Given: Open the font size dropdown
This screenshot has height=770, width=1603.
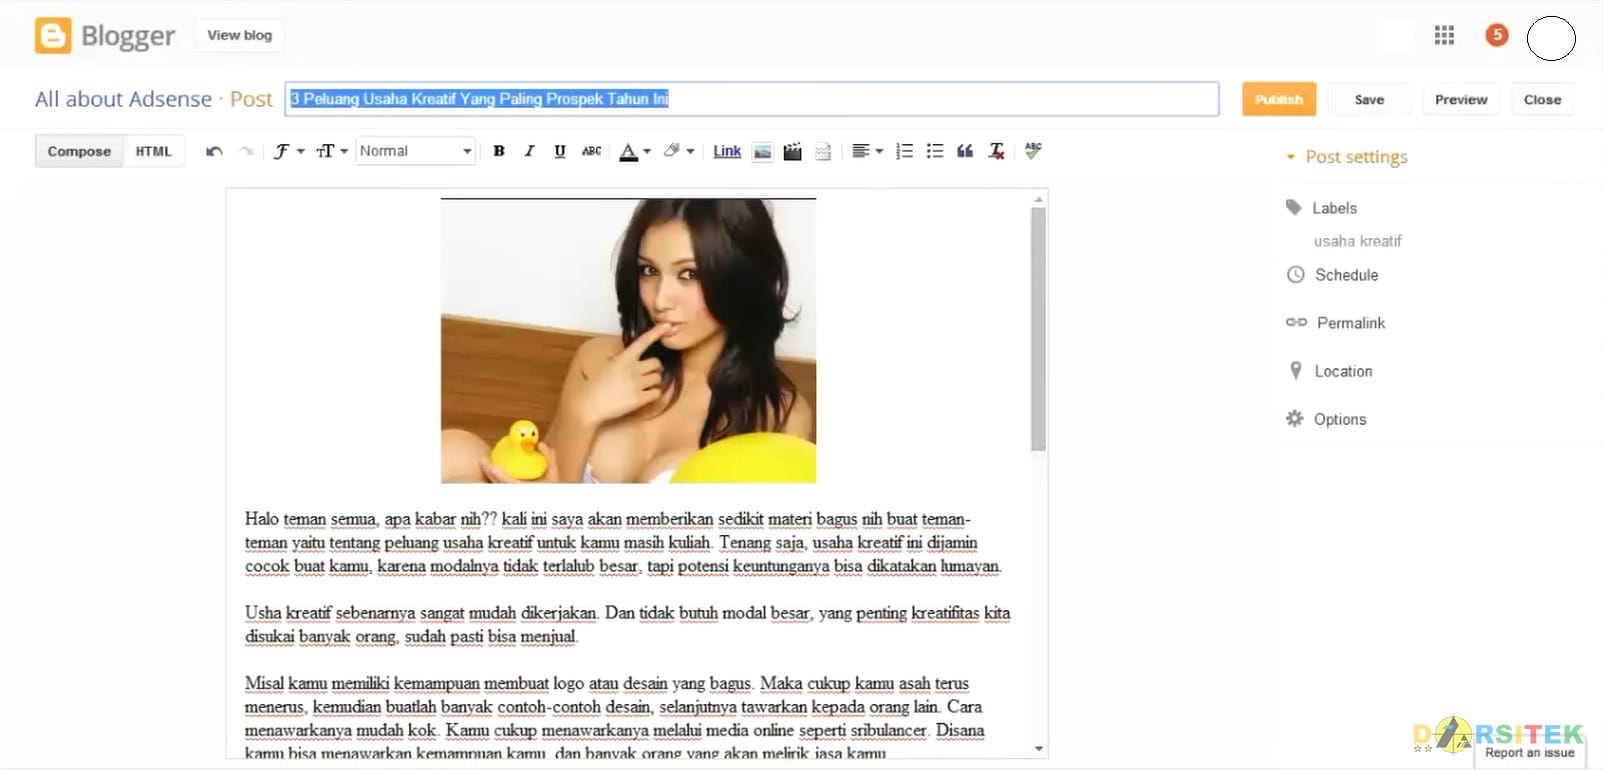Looking at the screenshot, I should tap(332, 151).
